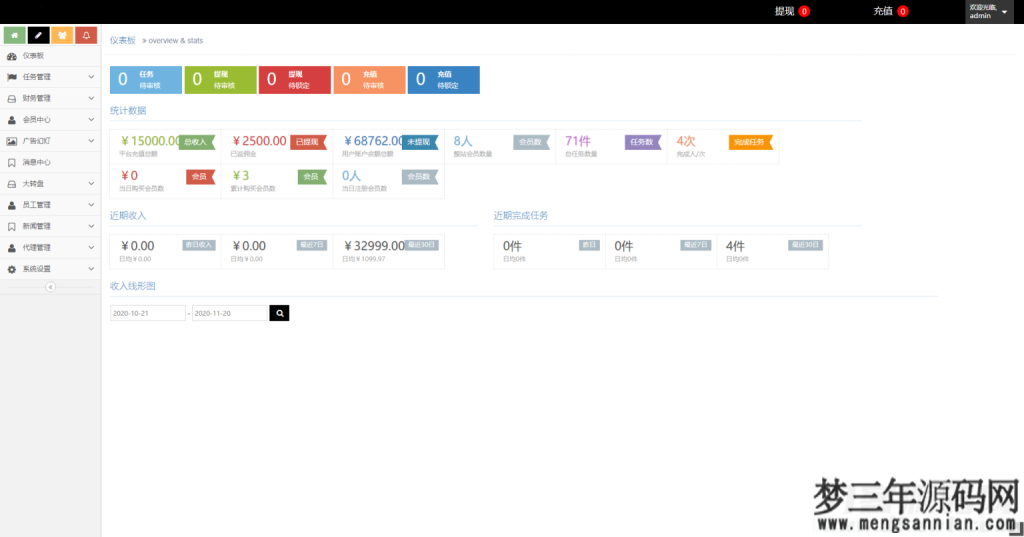Click the 收入线形图 section heading
1024x537 pixels.
click(133, 286)
